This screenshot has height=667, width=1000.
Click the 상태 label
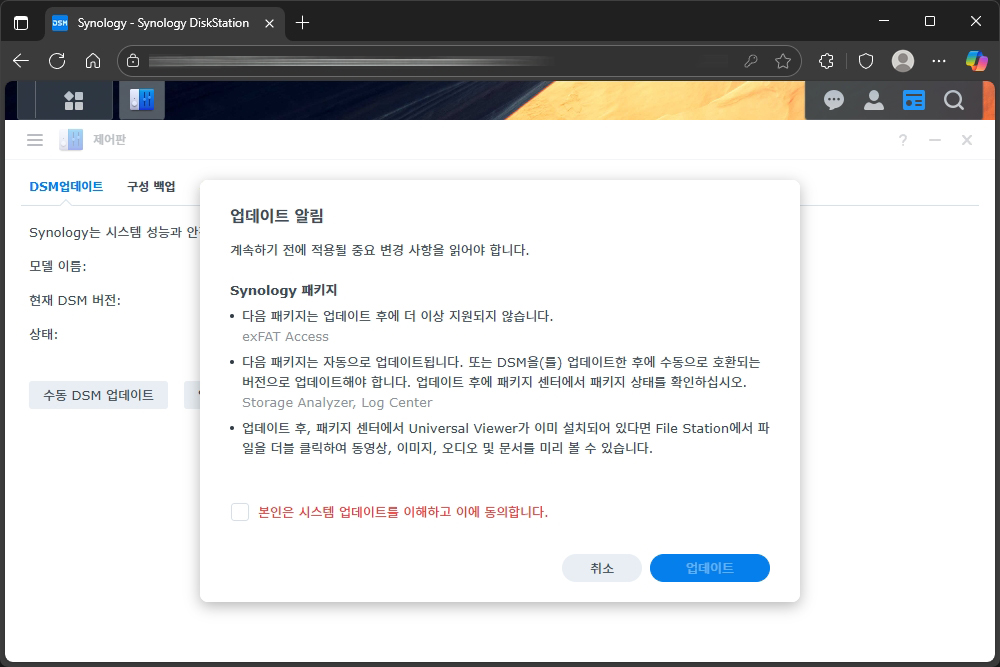(x=43, y=334)
